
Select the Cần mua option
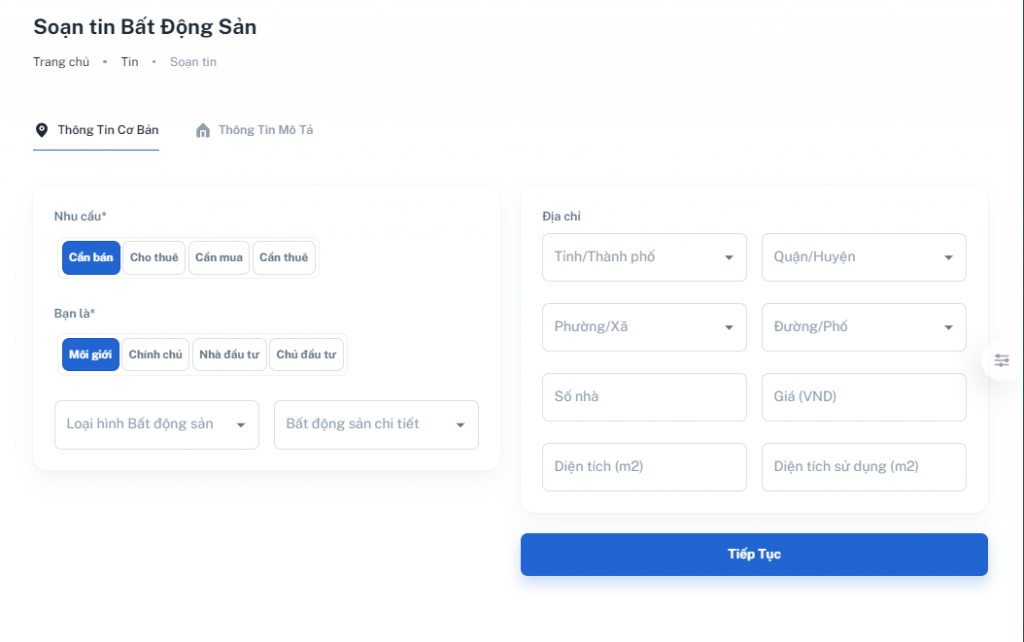pyautogui.click(x=219, y=257)
